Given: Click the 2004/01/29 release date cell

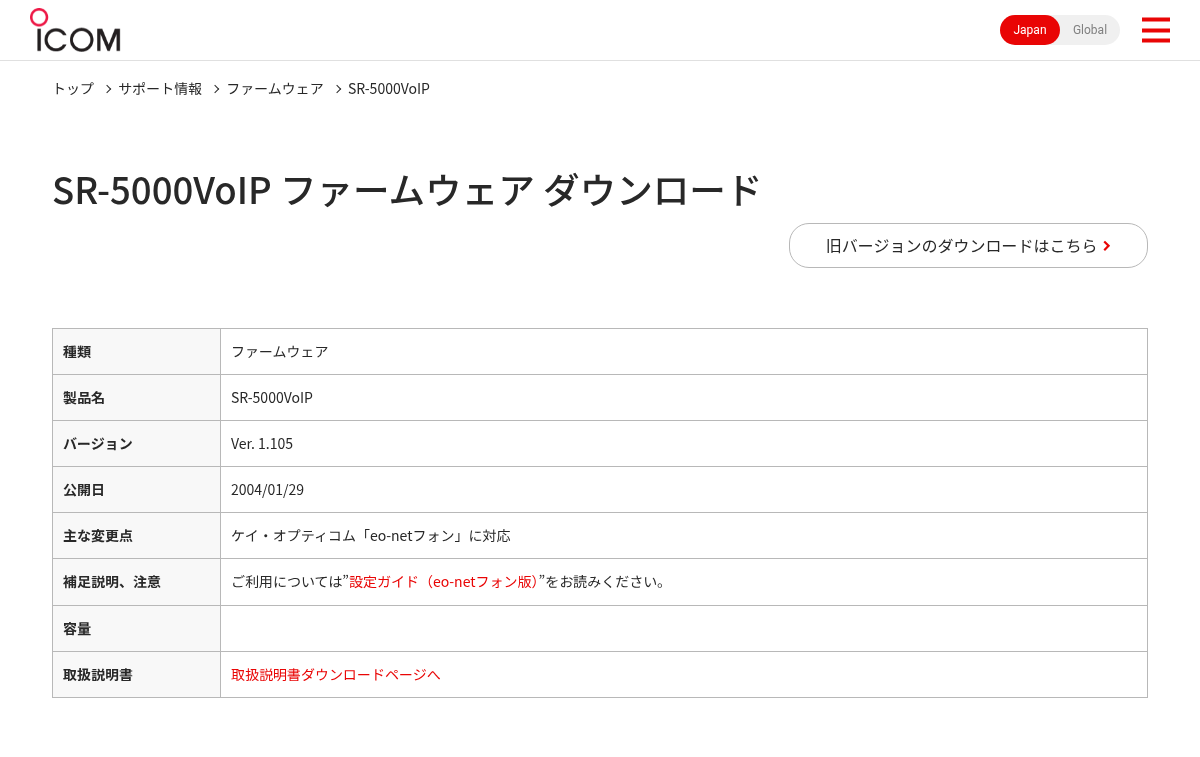Looking at the screenshot, I should click(x=684, y=489).
